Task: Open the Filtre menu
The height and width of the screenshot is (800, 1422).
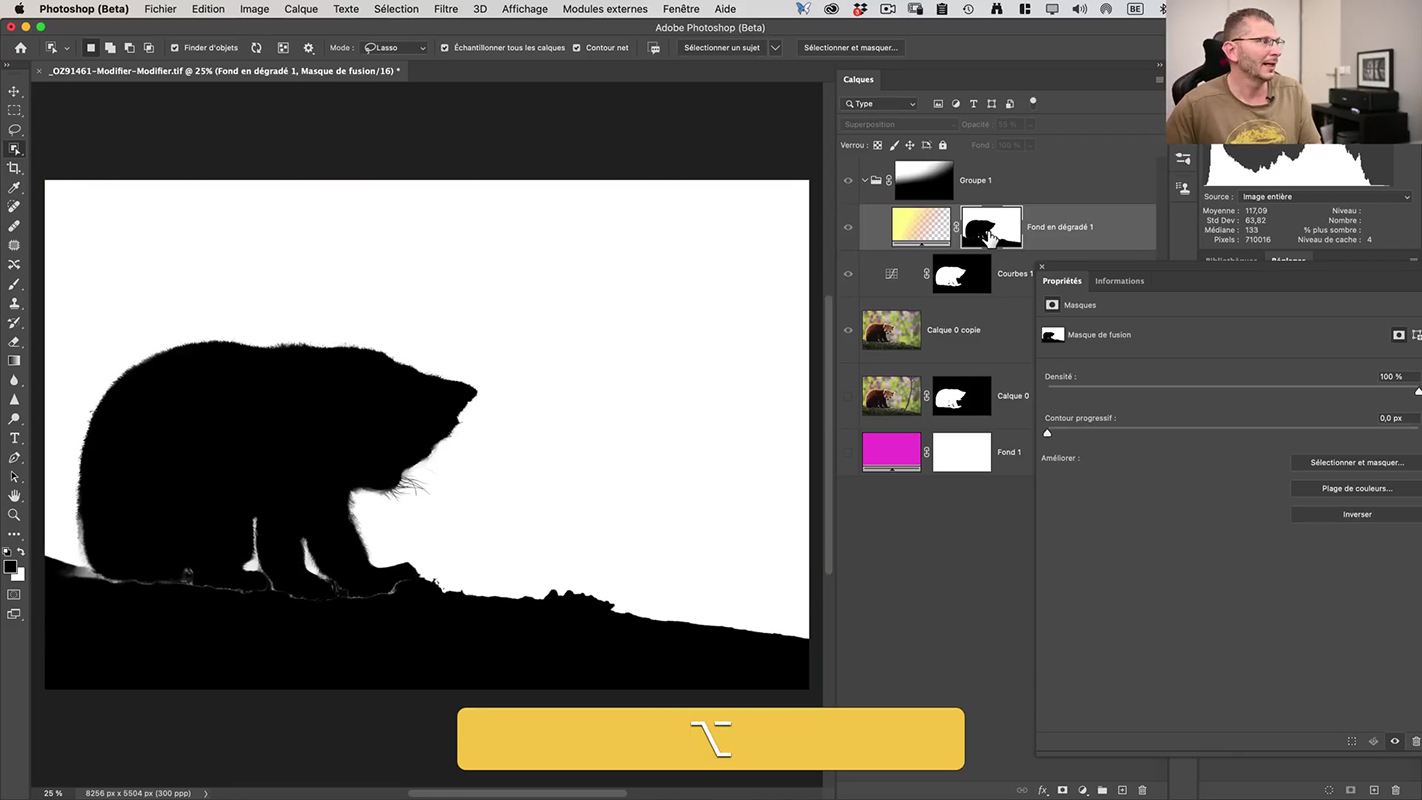Action: (x=446, y=9)
